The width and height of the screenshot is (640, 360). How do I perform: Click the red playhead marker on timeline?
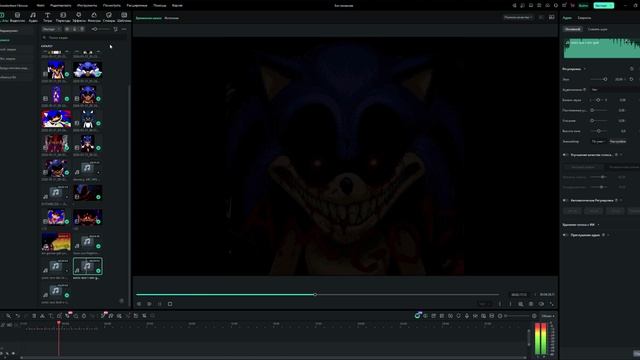point(59,323)
